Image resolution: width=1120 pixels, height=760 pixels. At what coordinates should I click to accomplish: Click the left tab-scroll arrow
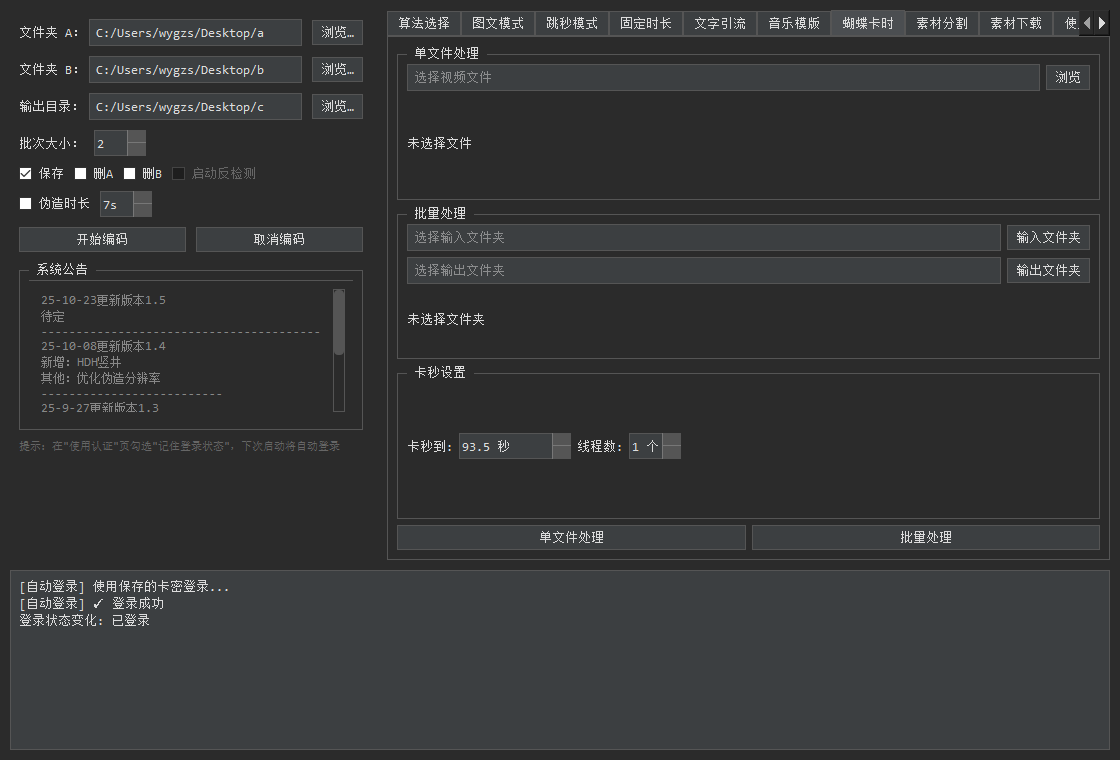[1089, 22]
